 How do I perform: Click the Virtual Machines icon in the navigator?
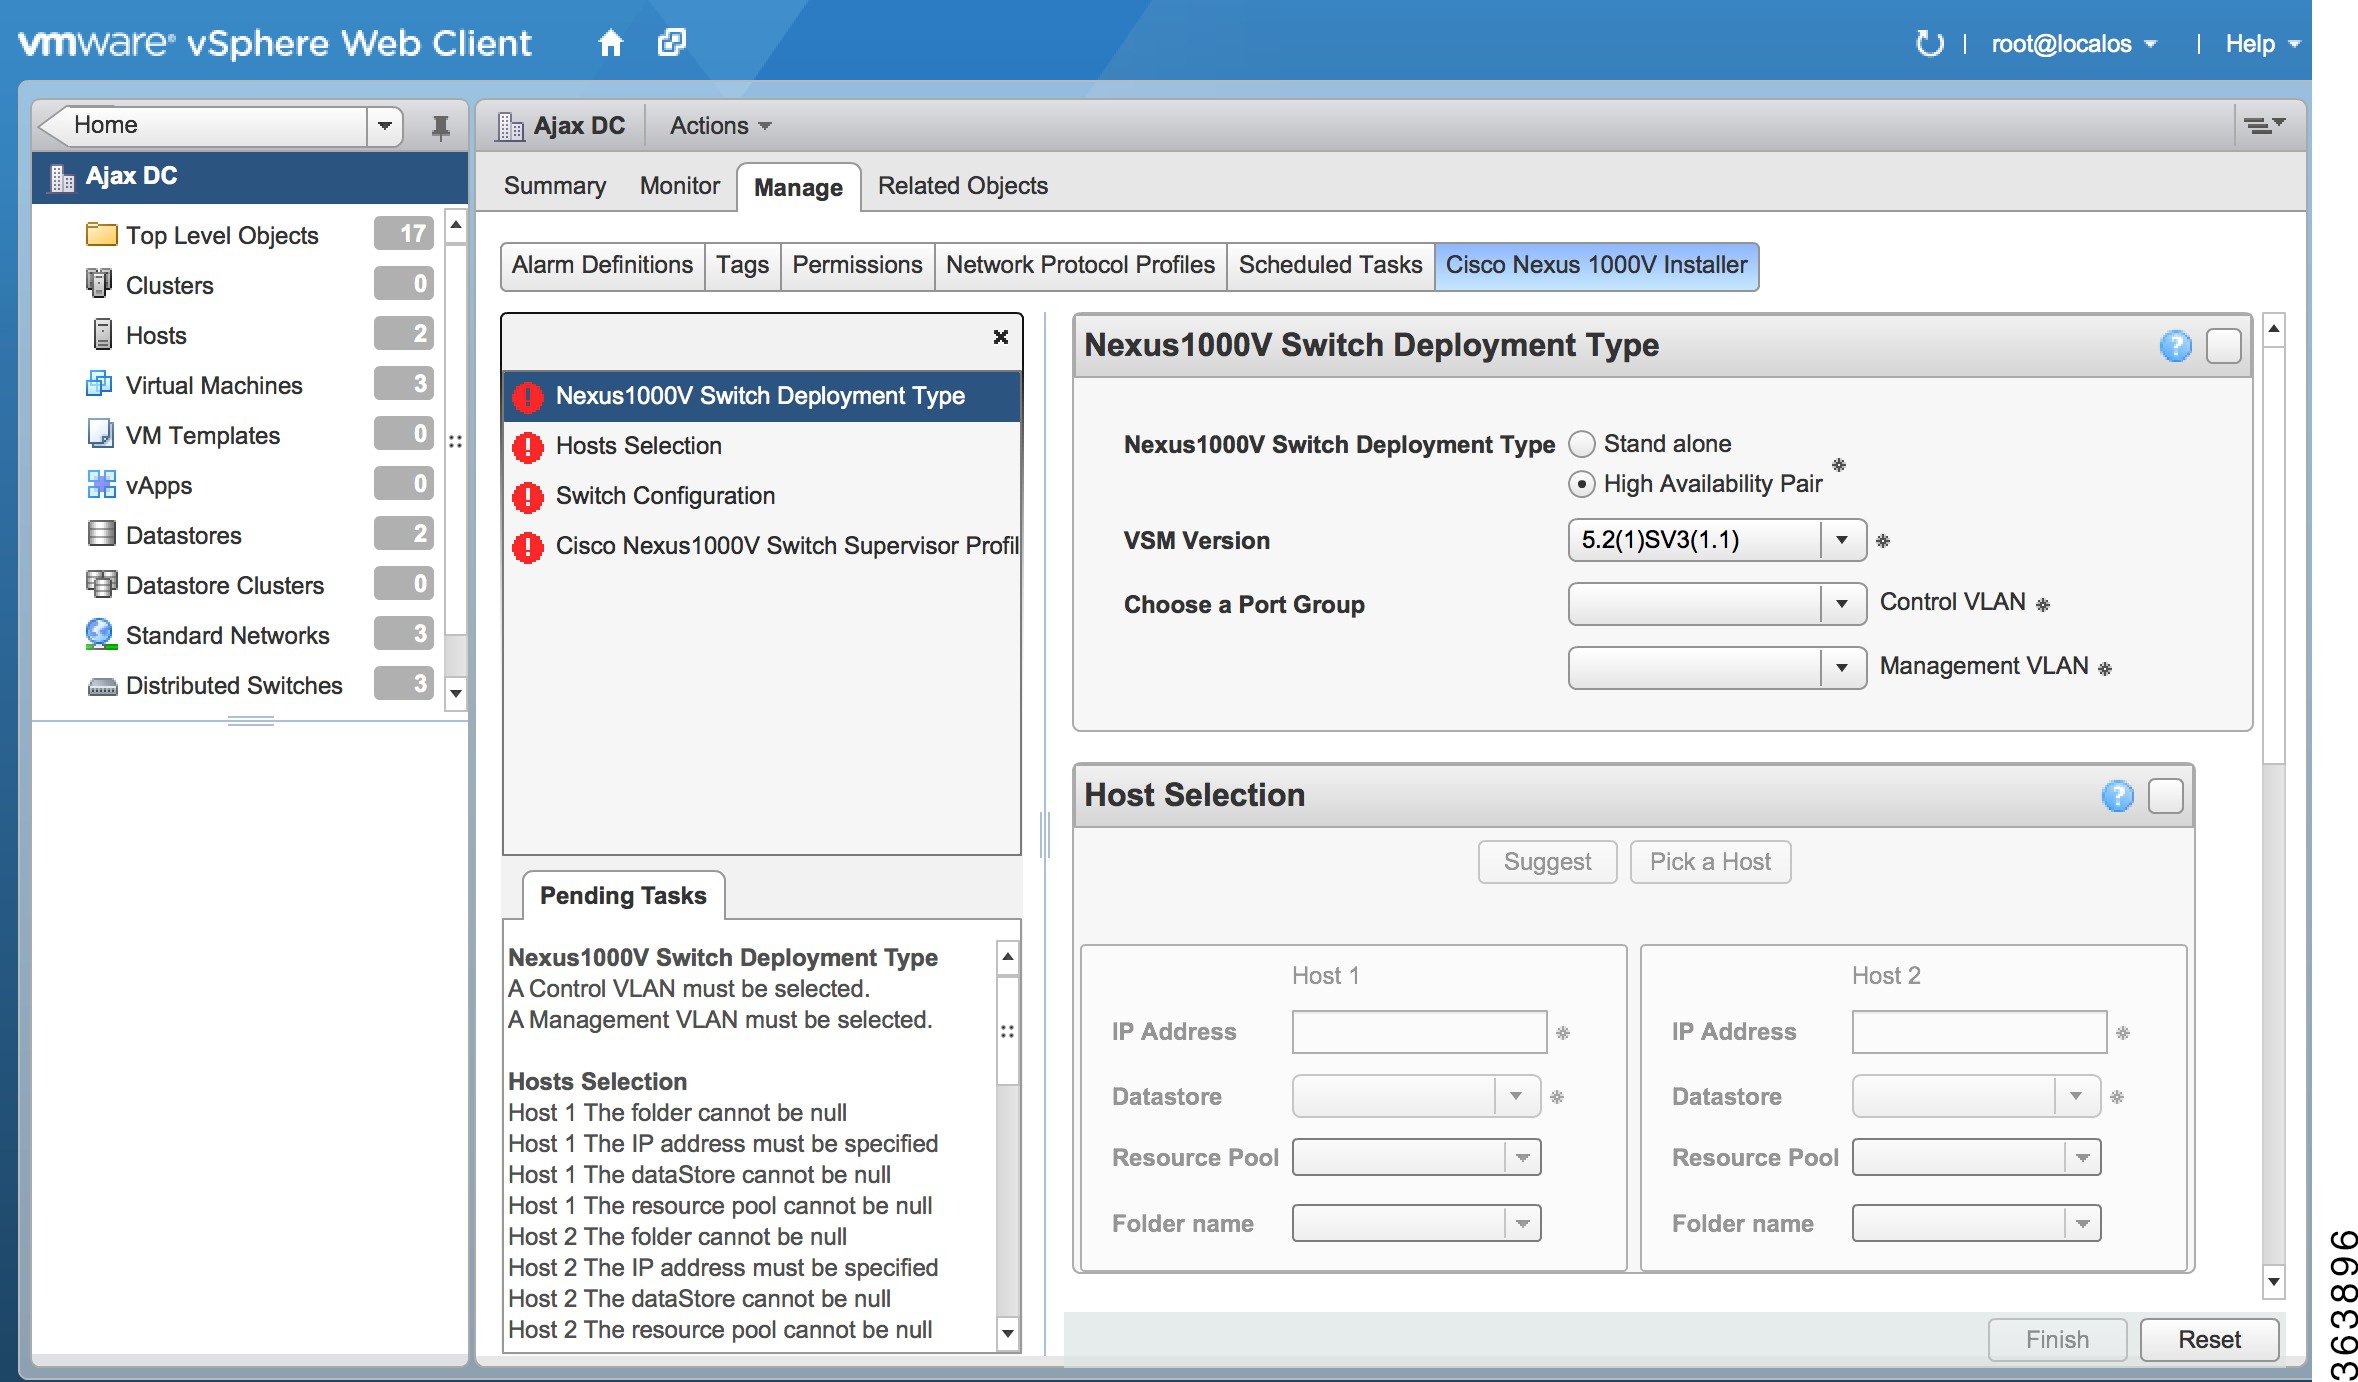[101, 384]
